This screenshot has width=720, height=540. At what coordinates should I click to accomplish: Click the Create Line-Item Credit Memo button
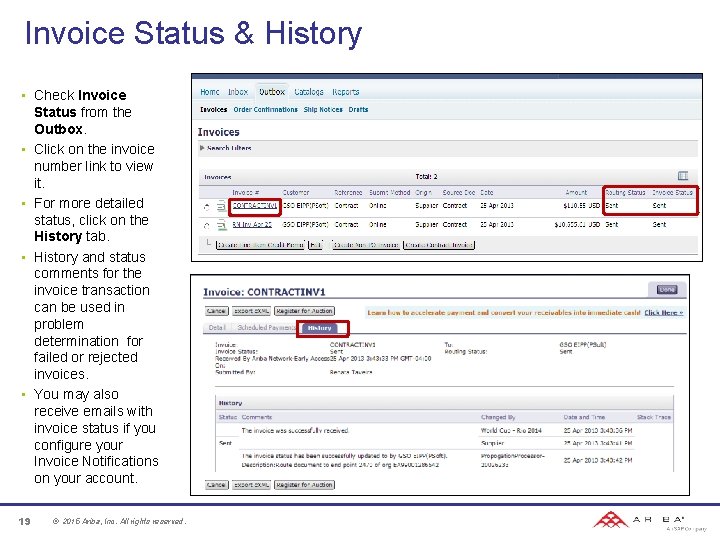pos(260,245)
